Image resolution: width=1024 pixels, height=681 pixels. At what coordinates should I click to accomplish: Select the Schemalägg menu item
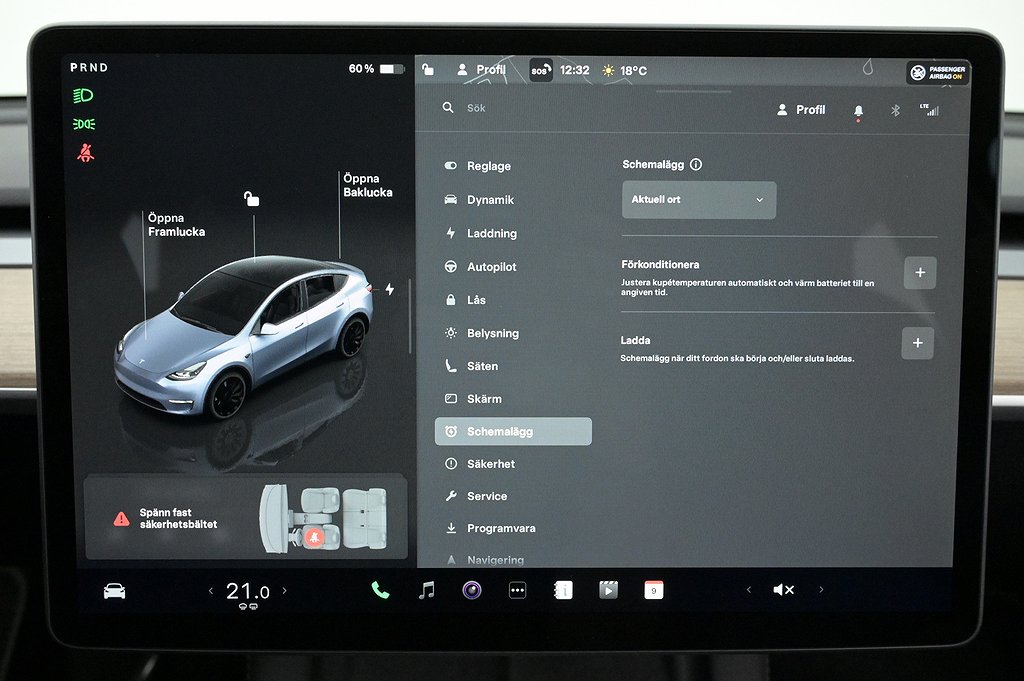point(513,432)
